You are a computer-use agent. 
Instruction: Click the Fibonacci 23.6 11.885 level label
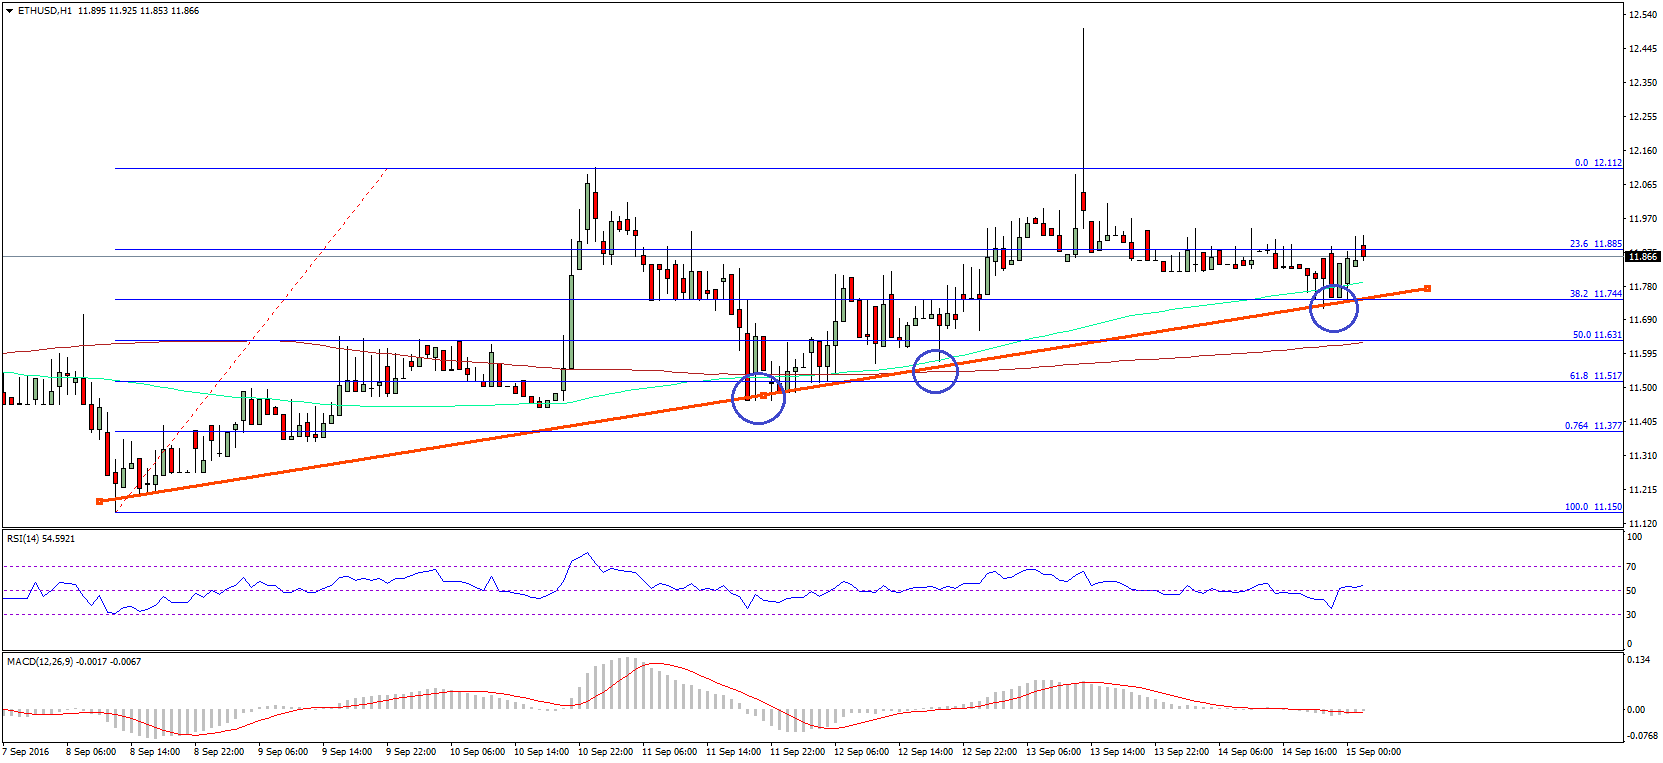(x=1595, y=243)
